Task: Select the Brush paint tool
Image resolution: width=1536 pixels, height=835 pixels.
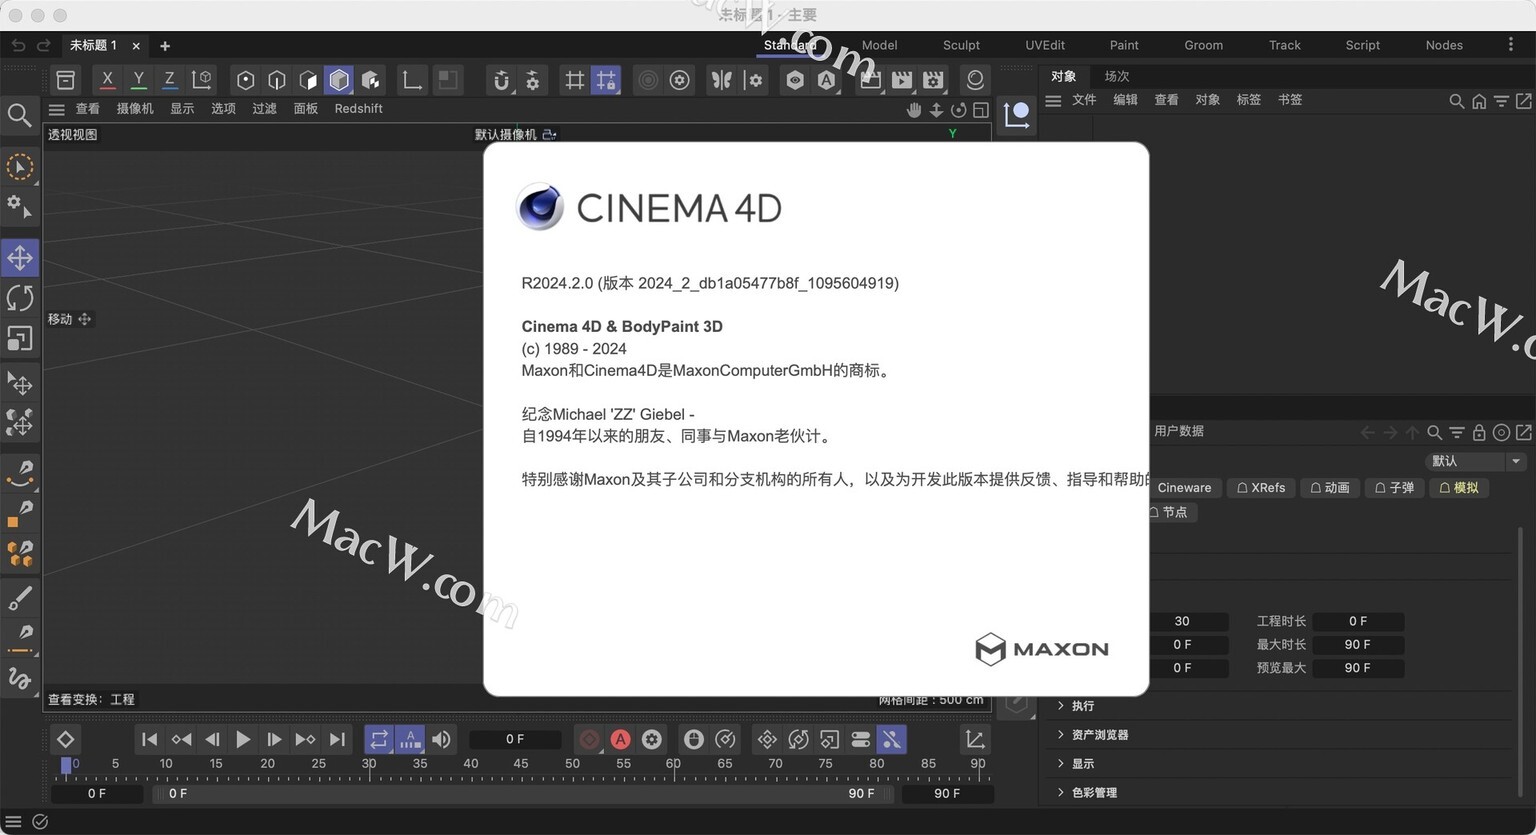Action: [x=20, y=598]
